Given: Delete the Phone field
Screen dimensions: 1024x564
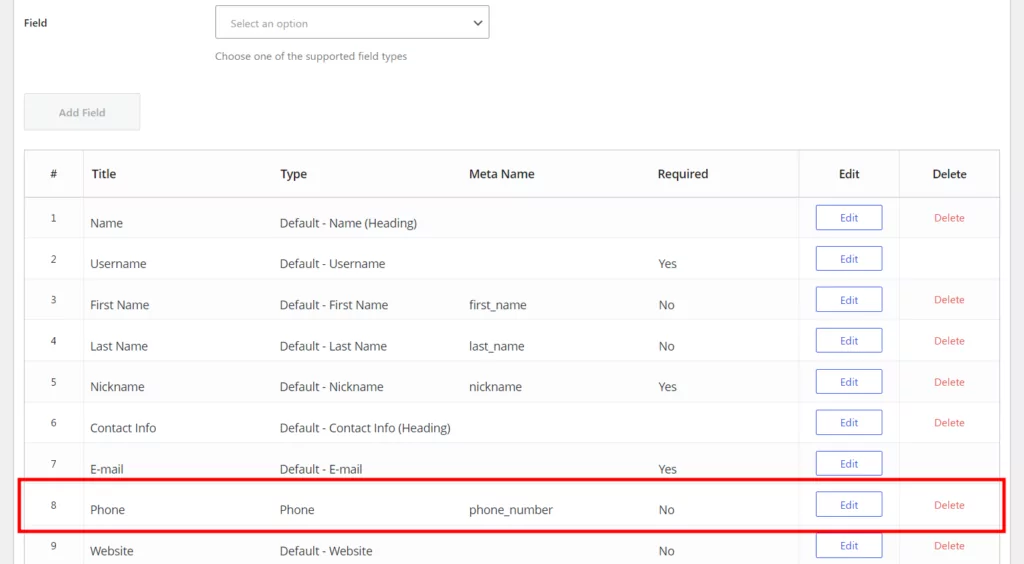Looking at the screenshot, I should point(949,505).
